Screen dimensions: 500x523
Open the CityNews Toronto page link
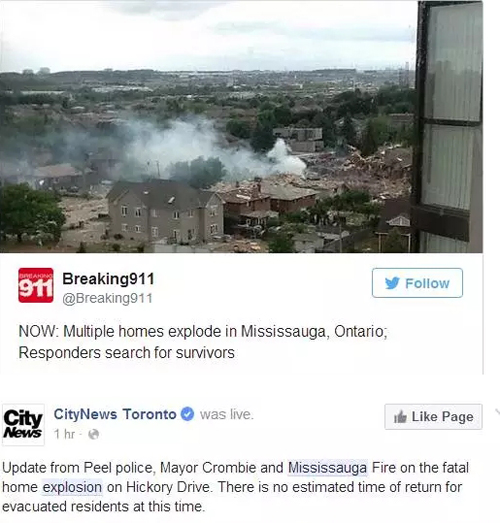(115, 414)
